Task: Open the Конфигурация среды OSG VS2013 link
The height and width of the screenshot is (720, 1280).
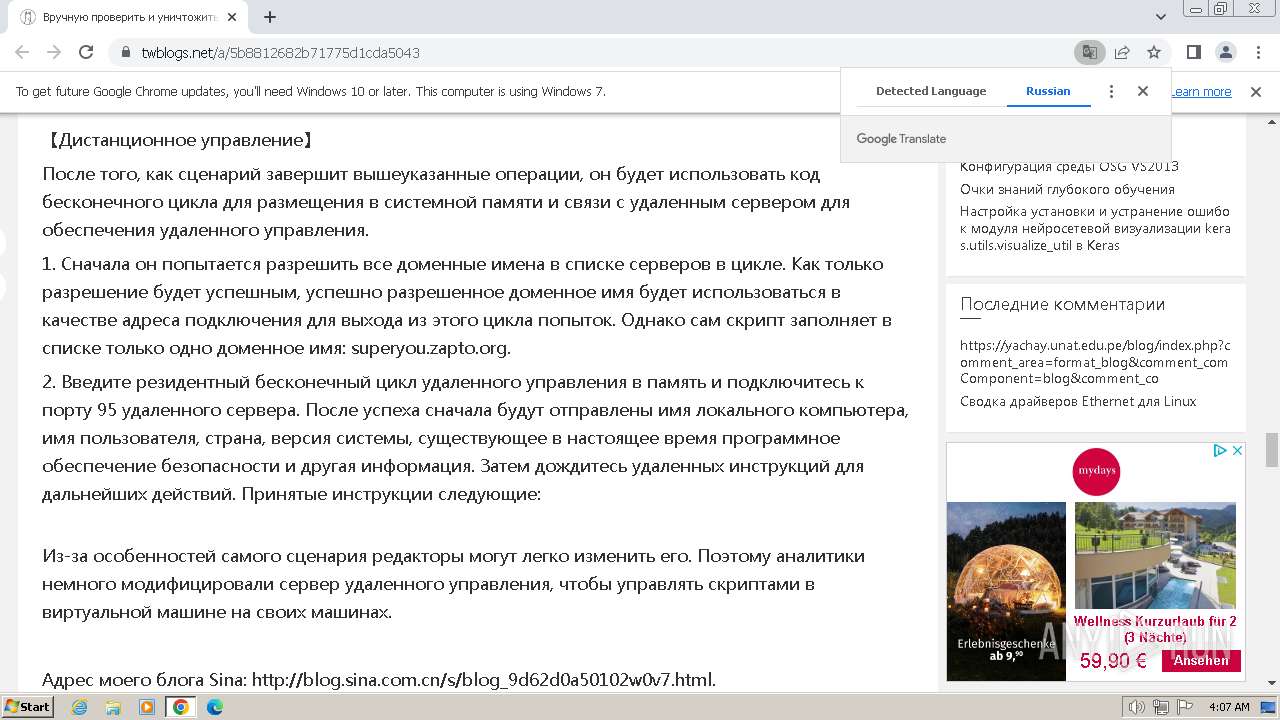Action: click(1069, 167)
